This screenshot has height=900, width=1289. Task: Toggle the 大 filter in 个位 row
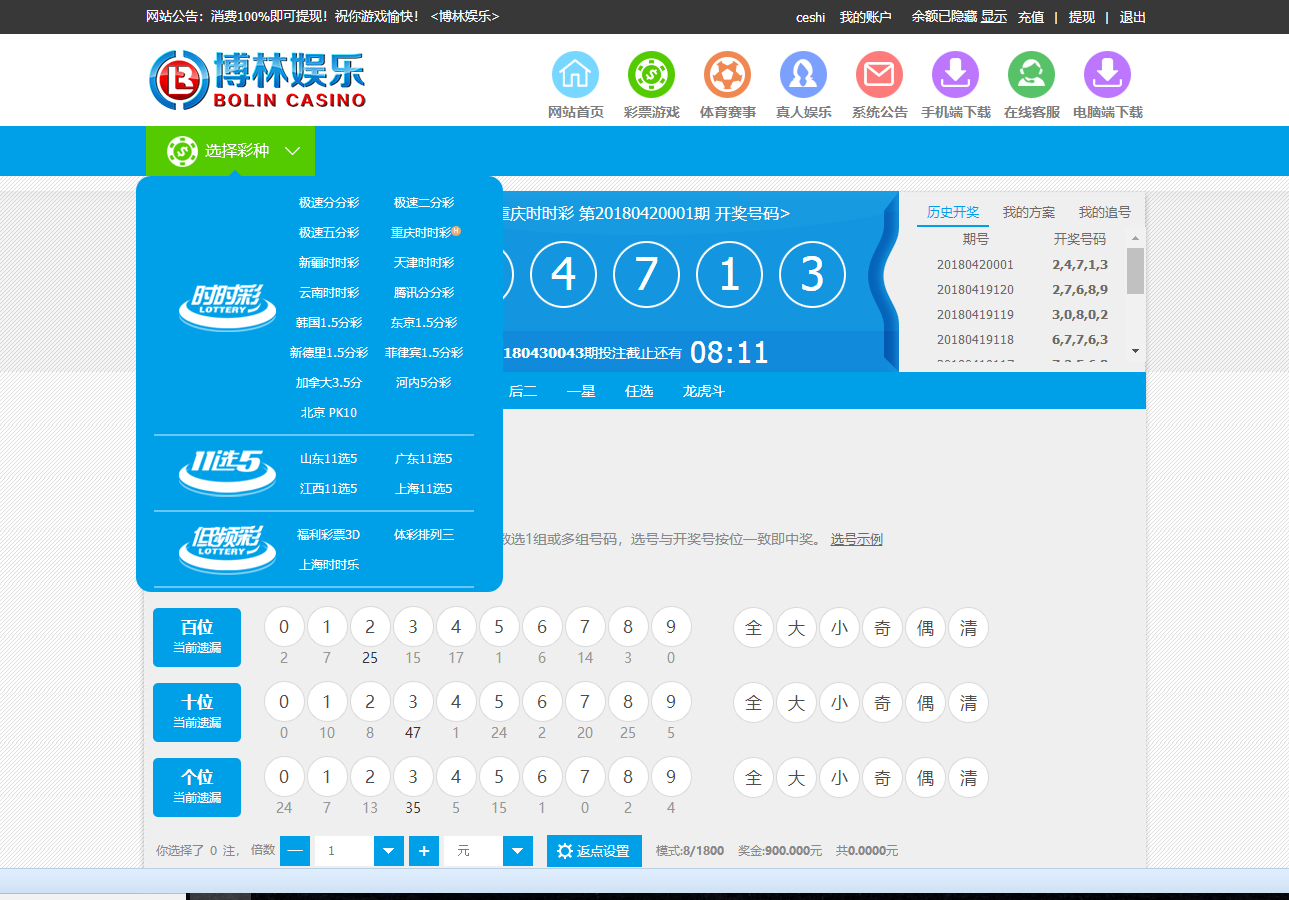click(796, 778)
